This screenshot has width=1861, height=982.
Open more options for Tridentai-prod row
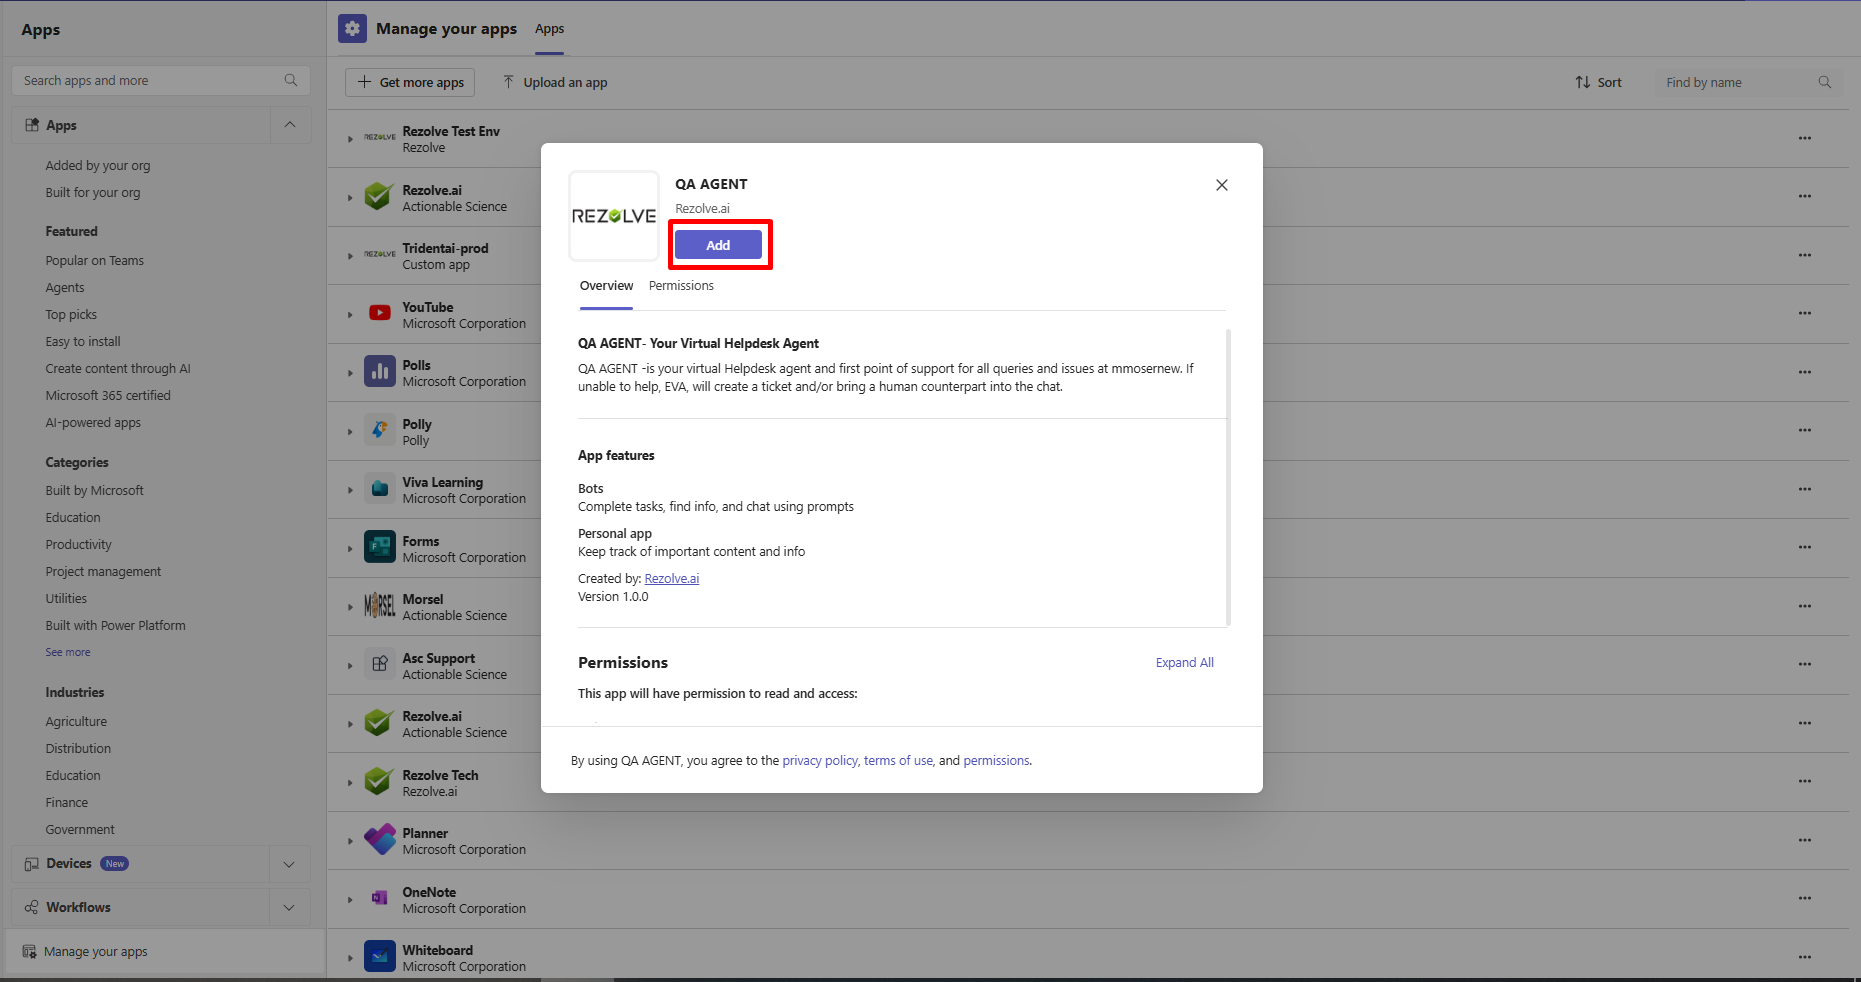pos(1804,255)
